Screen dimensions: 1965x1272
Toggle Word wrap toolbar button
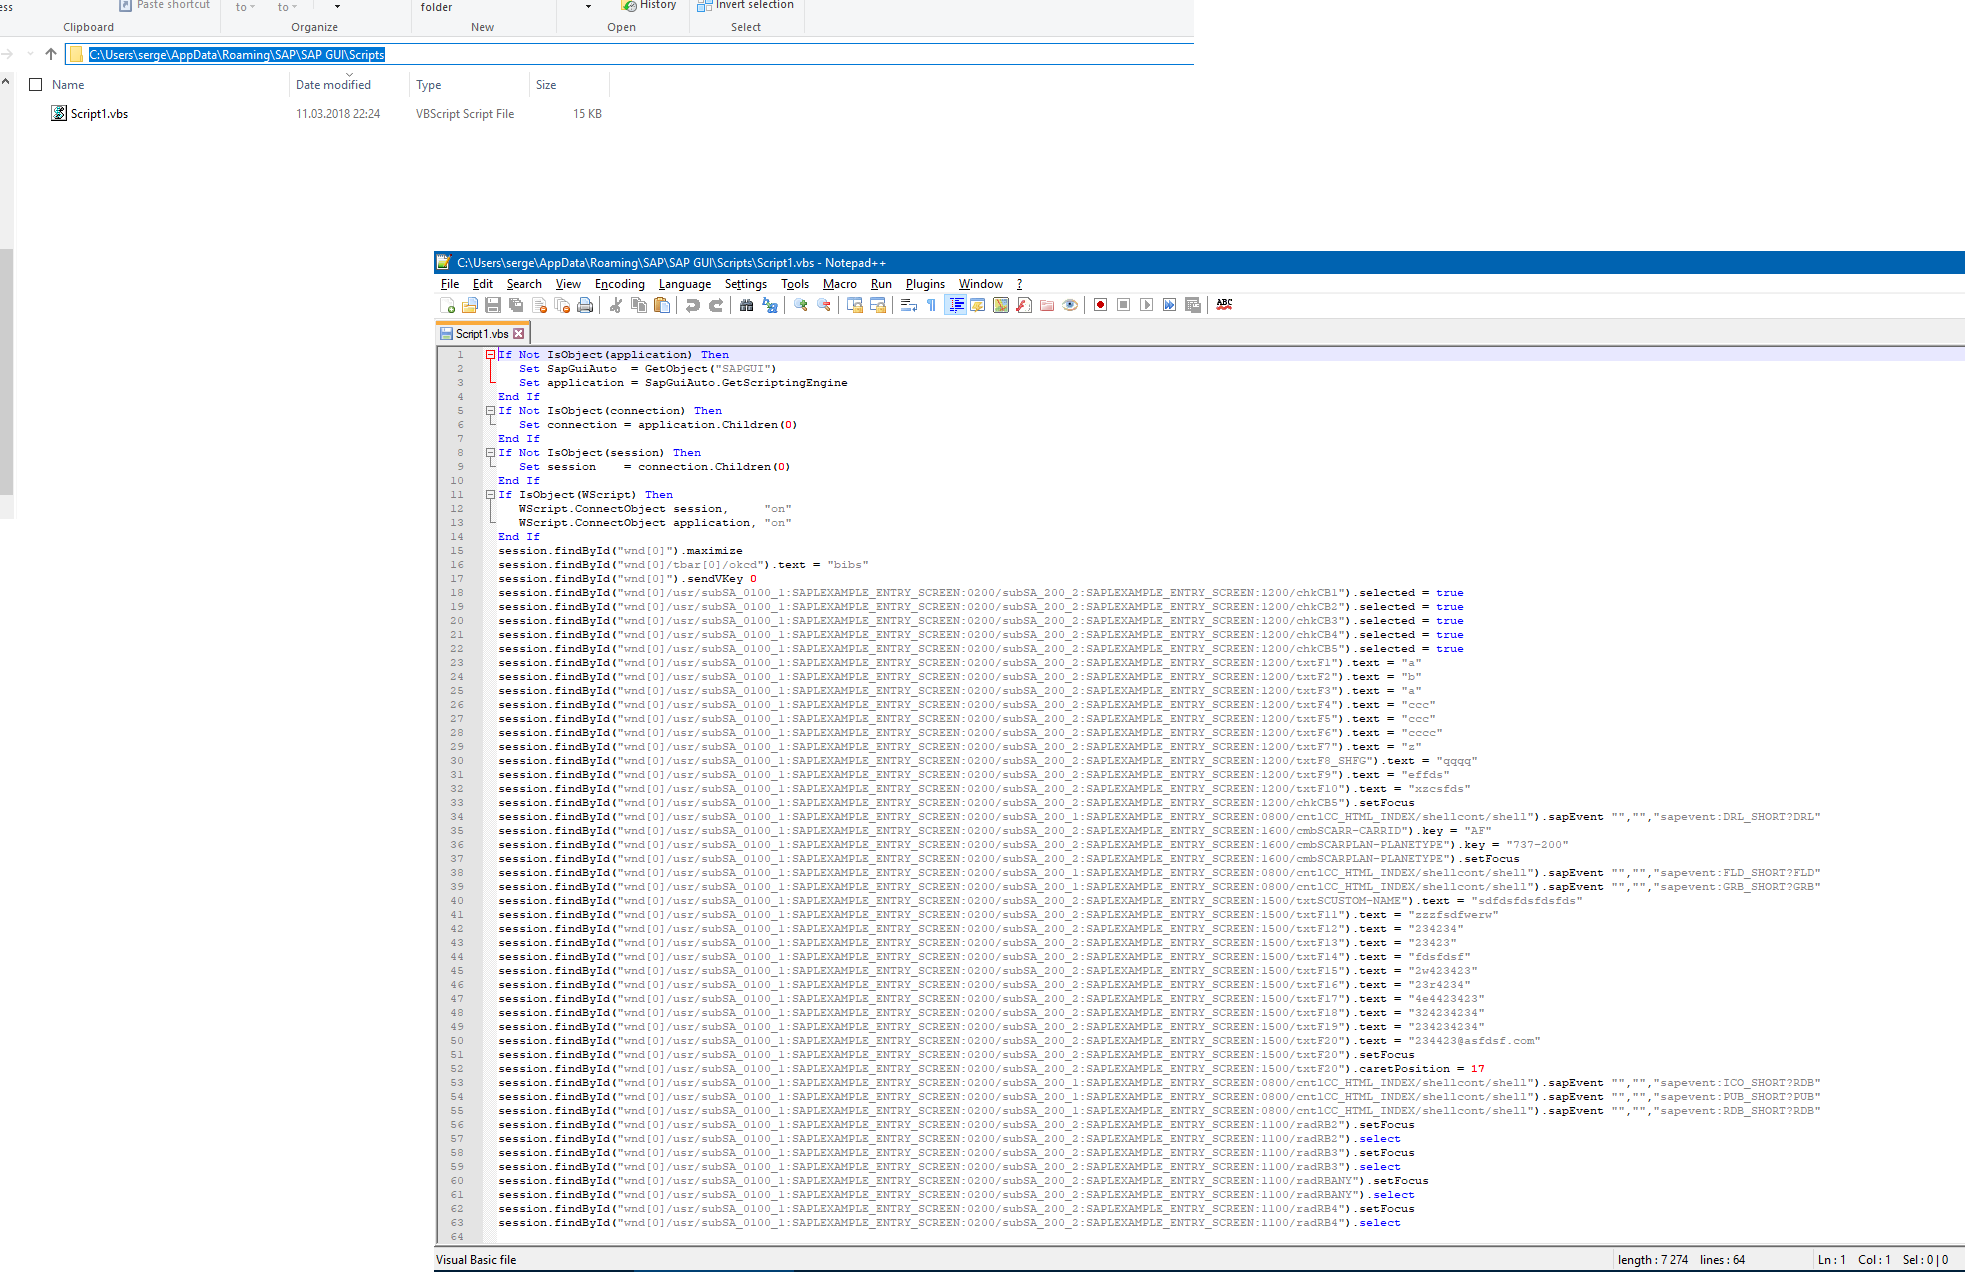[x=908, y=305]
